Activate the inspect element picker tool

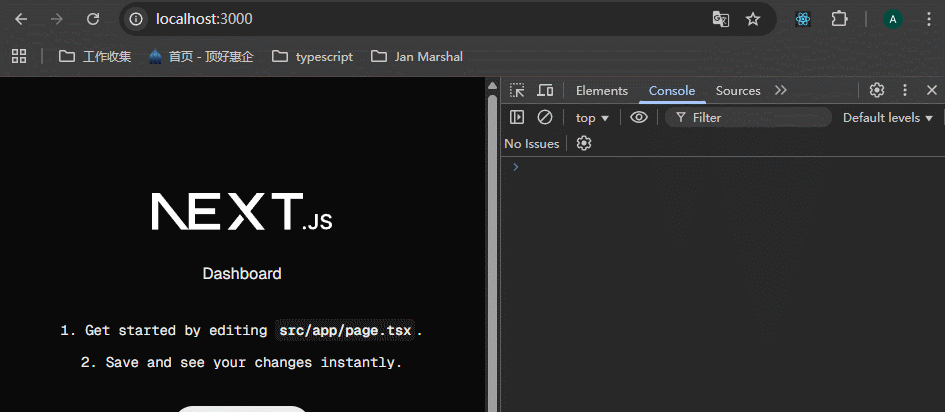pyautogui.click(x=517, y=91)
